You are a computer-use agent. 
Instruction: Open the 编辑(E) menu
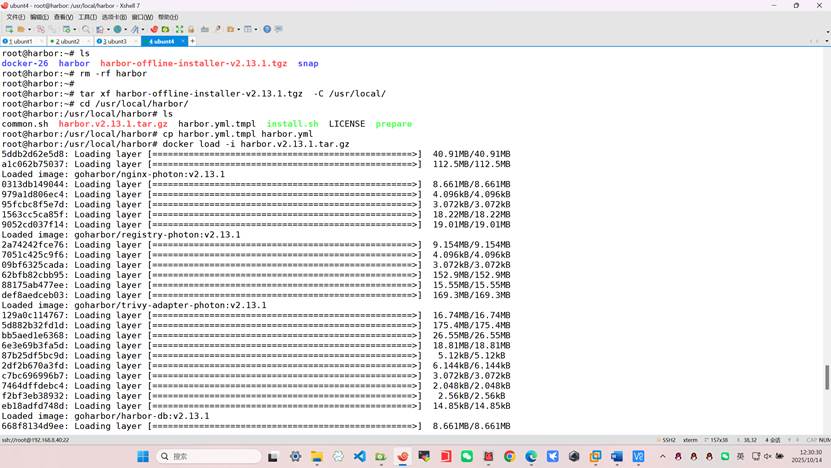pyautogui.click(x=39, y=17)
